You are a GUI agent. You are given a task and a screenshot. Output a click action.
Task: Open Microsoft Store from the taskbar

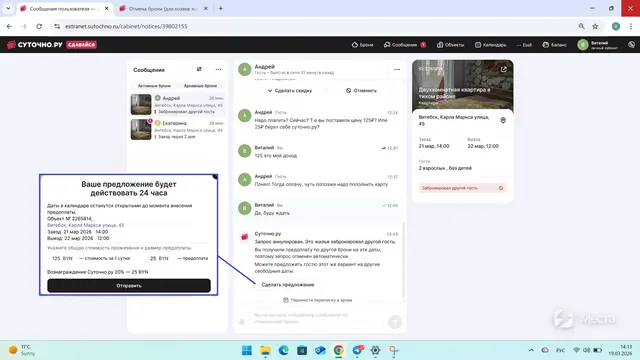(302, 350)
